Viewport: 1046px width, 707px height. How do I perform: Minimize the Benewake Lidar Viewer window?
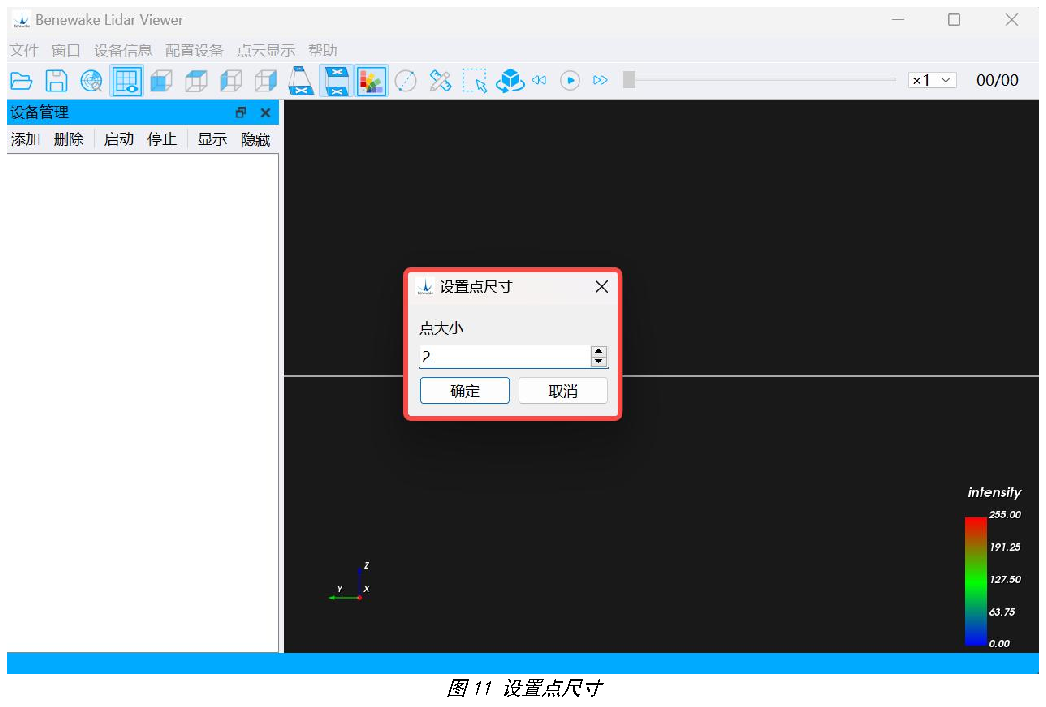898,20
